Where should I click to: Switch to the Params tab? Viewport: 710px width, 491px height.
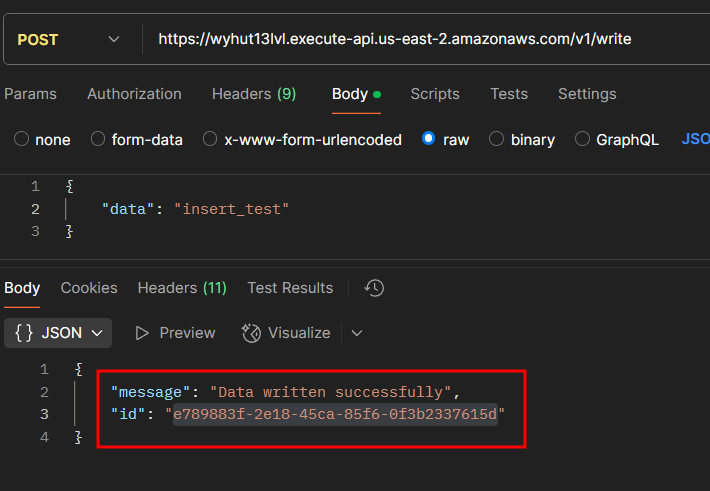[30, 94]
